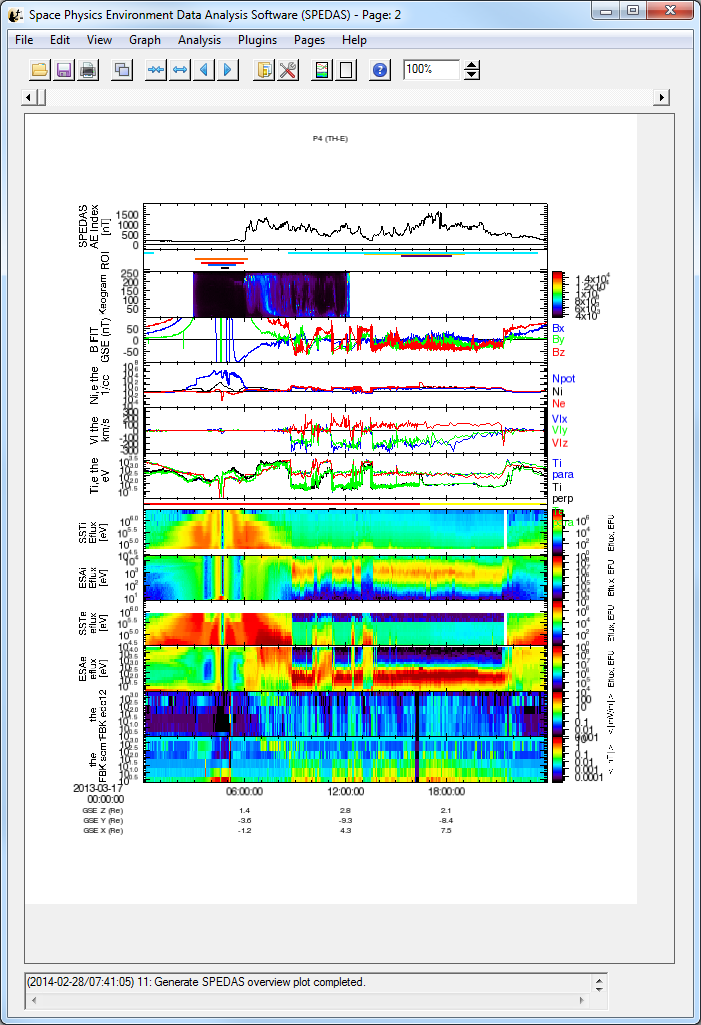
Task: Click the save floppy disk icon
Action: [64, 70]
